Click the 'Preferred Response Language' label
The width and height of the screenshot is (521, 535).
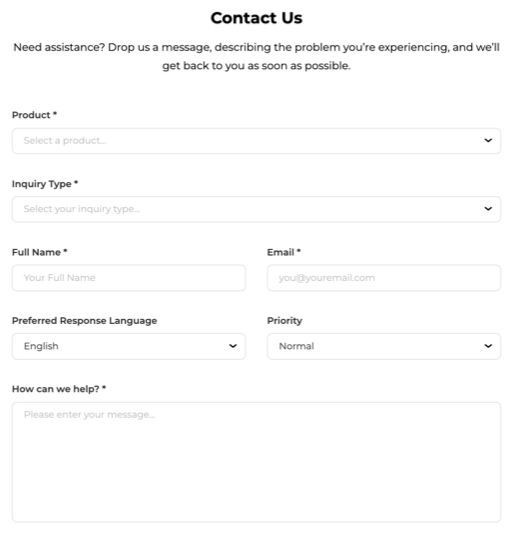[85, 321]
